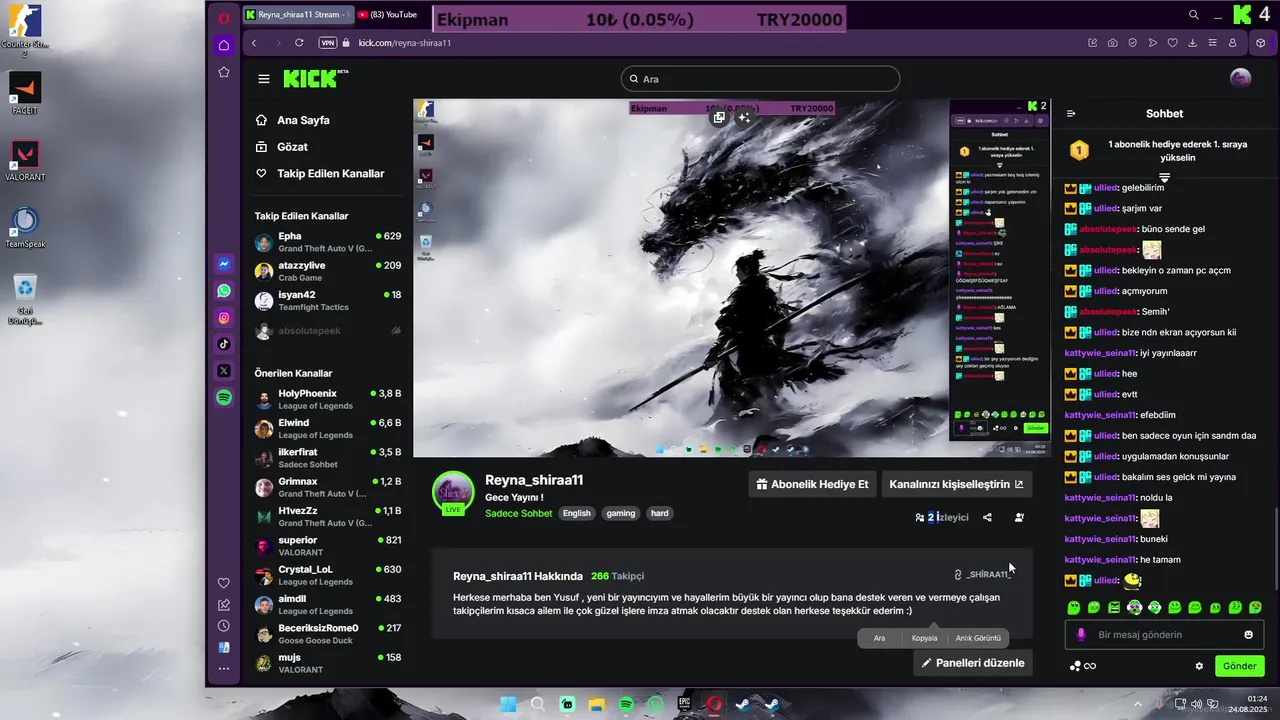Viewport: 1280px width, 720px height.
Task: Go back in Opera browser
Action: [x=254, y=43]
